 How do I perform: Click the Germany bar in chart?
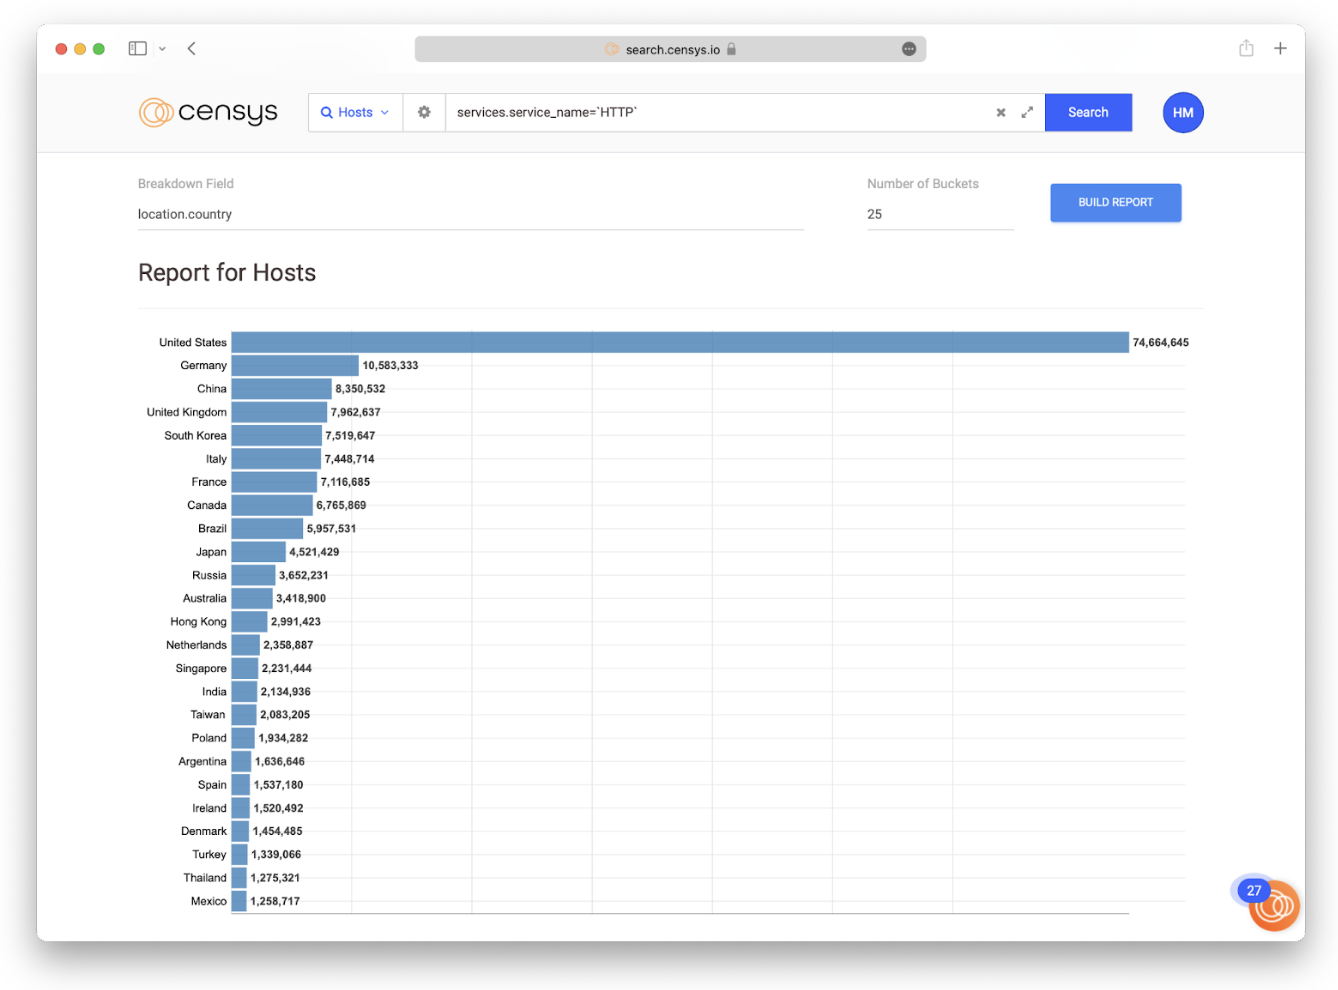(295, 366)
